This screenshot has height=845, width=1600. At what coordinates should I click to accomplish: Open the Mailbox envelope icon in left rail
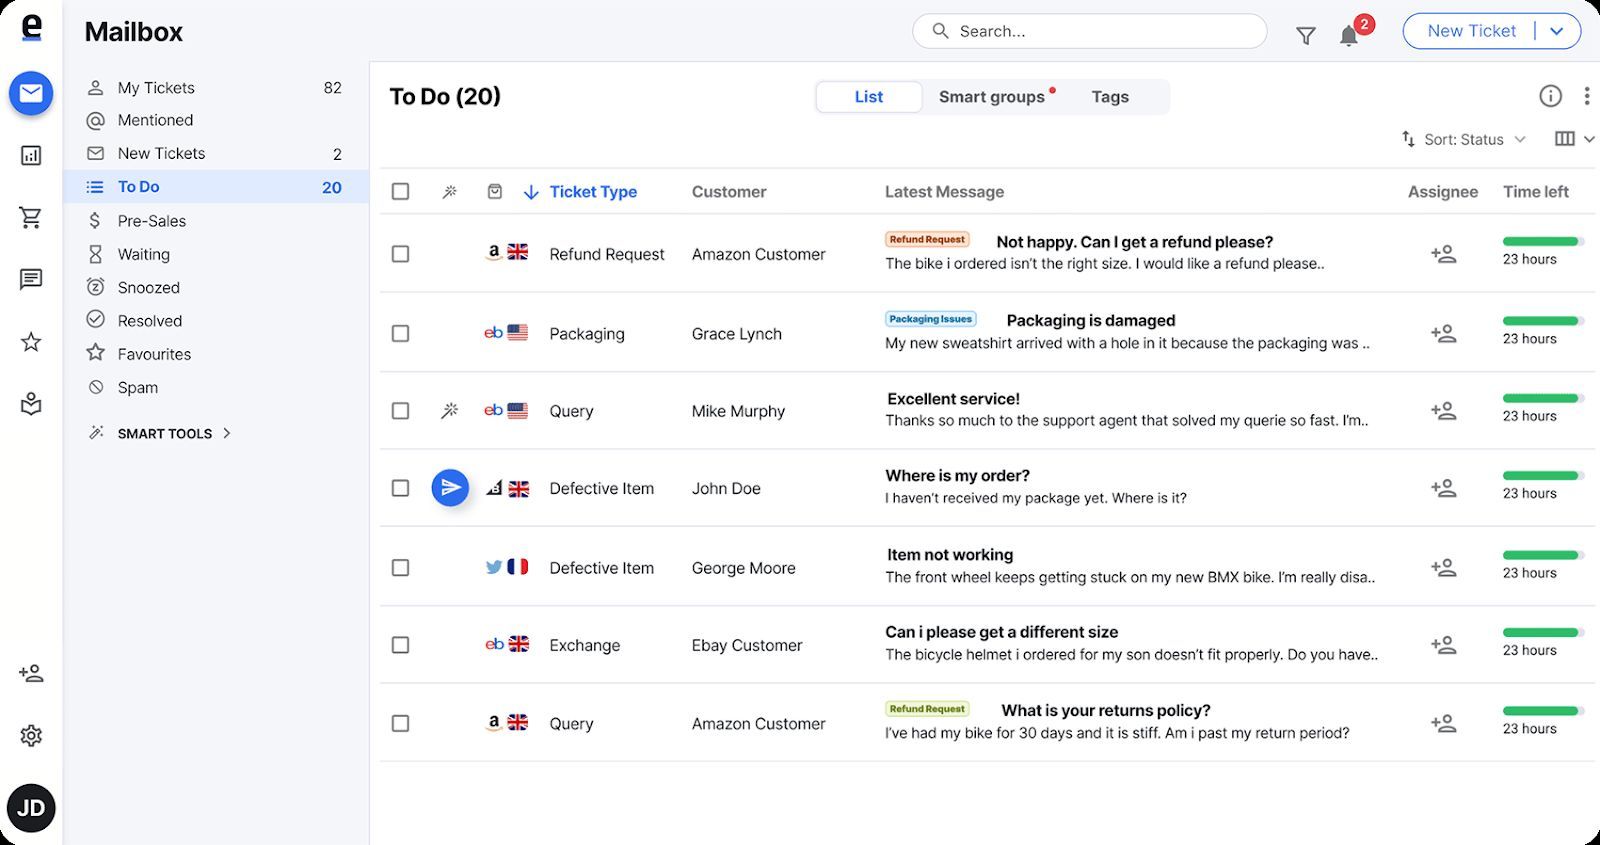(31, 93)
